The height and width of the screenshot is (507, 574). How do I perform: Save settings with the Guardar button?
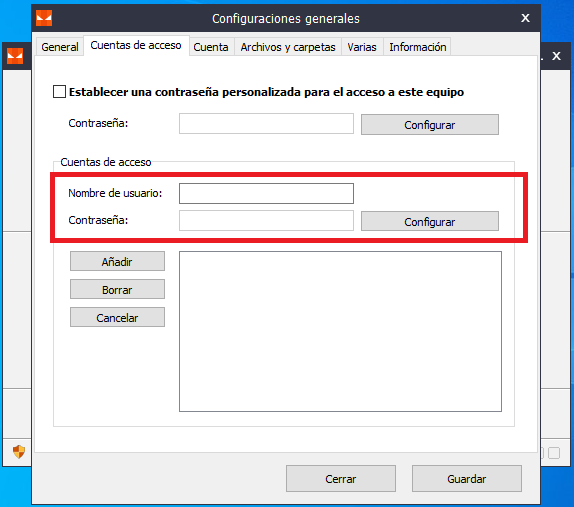pyautogui.click(x=467, y=478)
